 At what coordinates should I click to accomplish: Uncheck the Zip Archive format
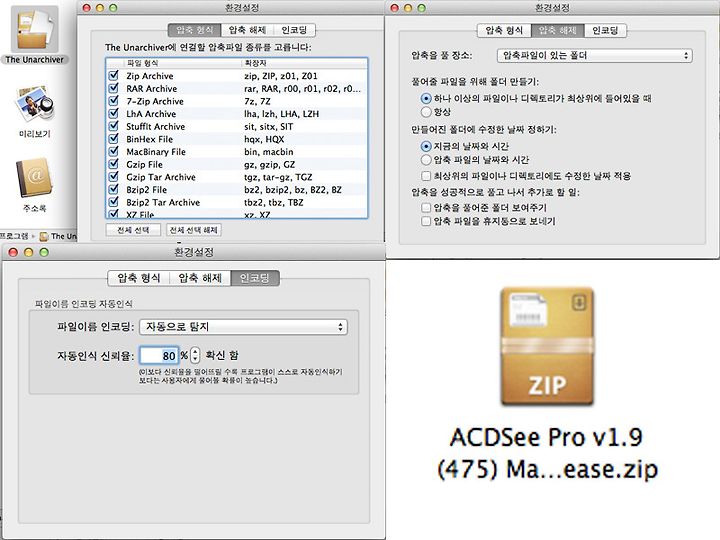[113, 75]
